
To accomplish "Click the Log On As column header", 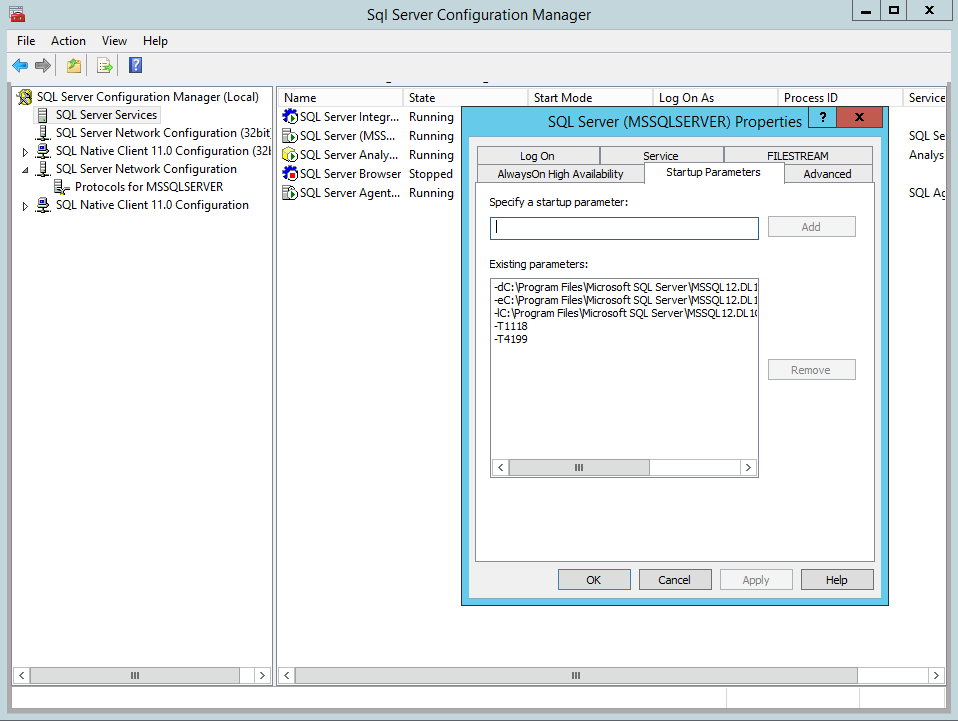I will [x=715, y=98].
